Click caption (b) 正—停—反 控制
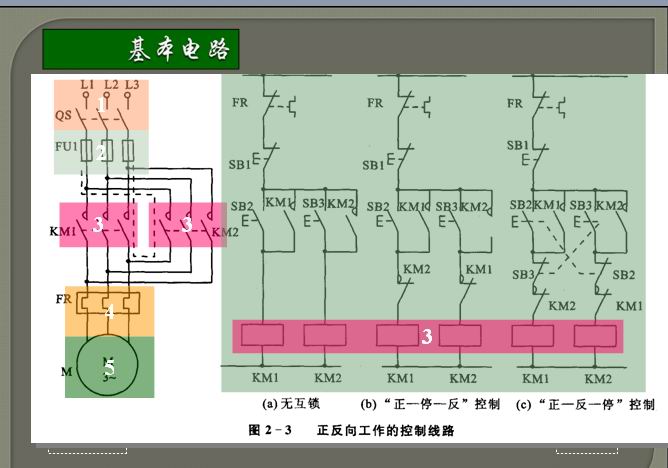This screenshot has width=668, height=468. tap(430, 405)
